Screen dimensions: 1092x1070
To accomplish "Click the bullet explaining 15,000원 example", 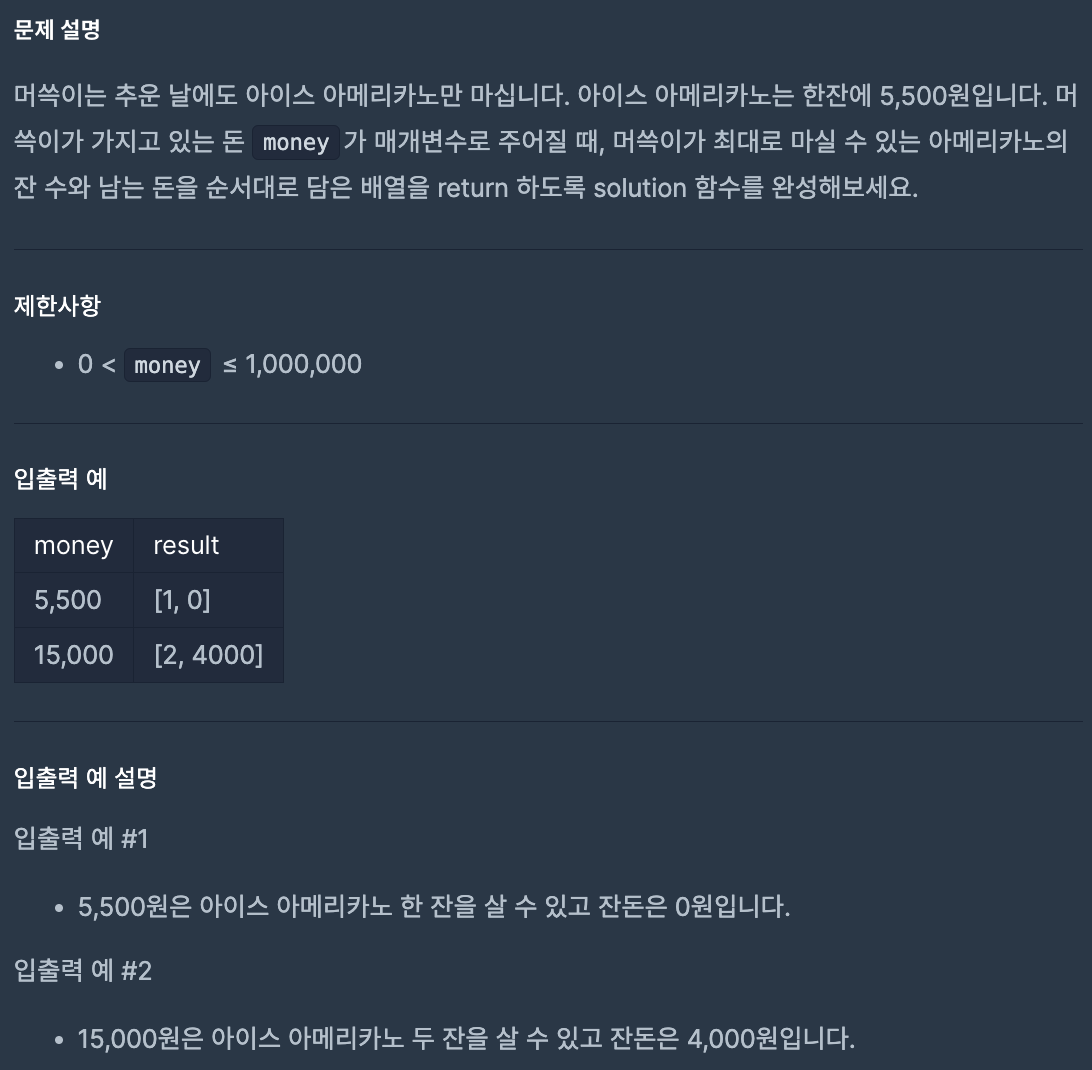I will (466, 1038).
